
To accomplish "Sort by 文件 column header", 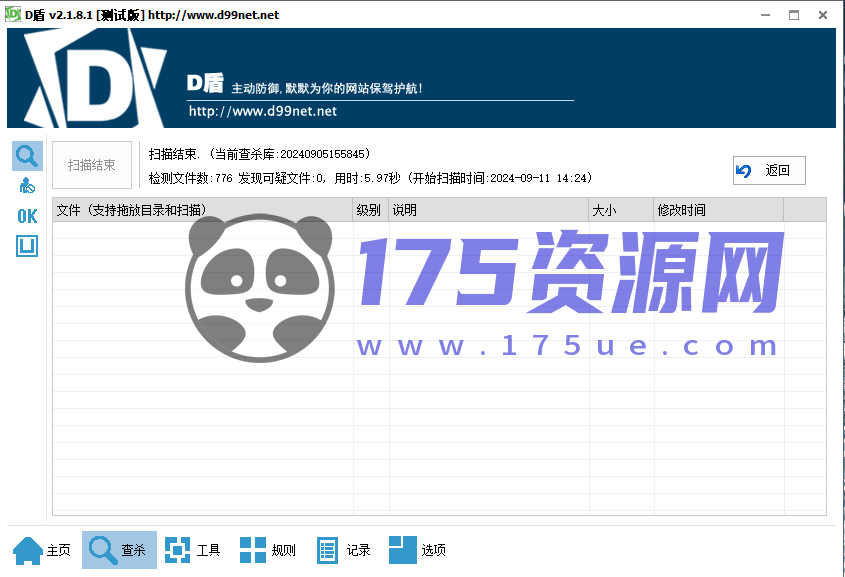I will 202,210.
